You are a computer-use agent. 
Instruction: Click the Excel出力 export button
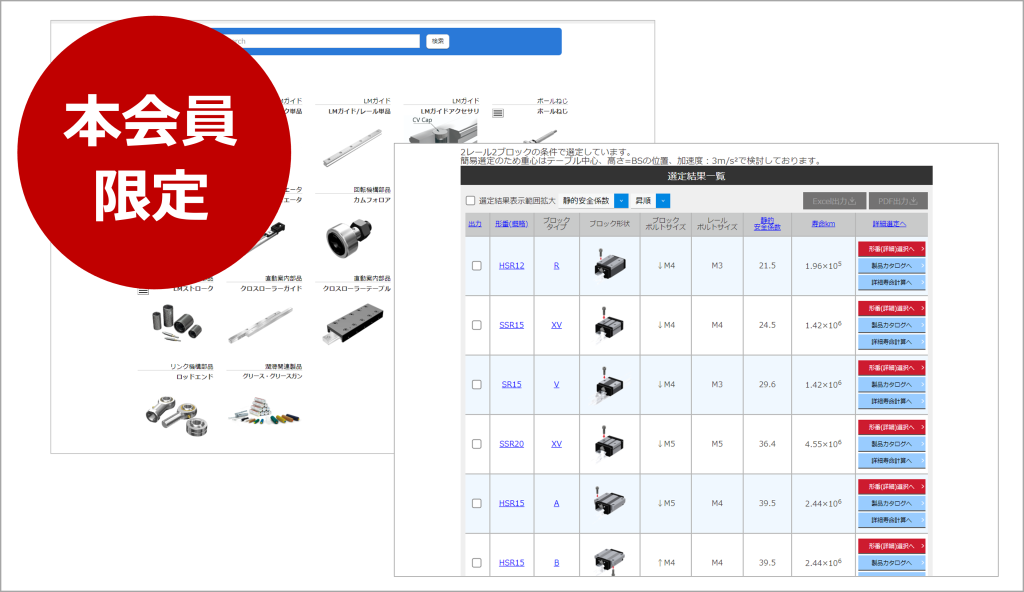click(x=834, y=201)
